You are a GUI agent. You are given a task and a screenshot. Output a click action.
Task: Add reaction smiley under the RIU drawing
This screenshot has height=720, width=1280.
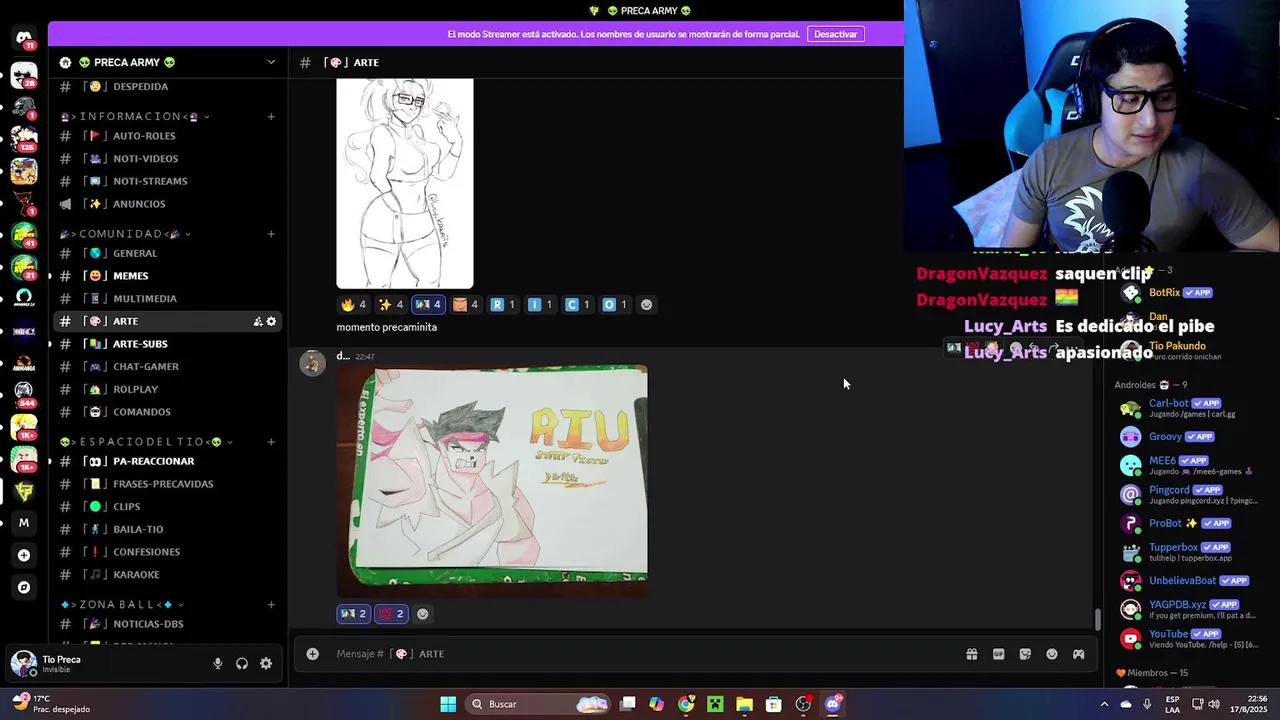point(422,614)
